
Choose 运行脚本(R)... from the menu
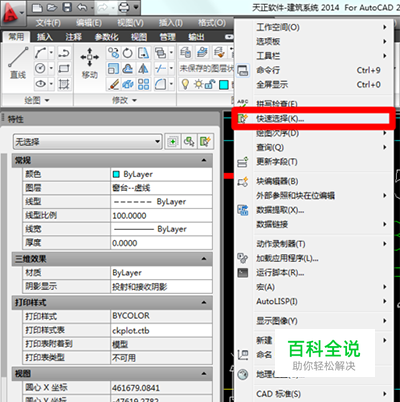pos(313,273)
